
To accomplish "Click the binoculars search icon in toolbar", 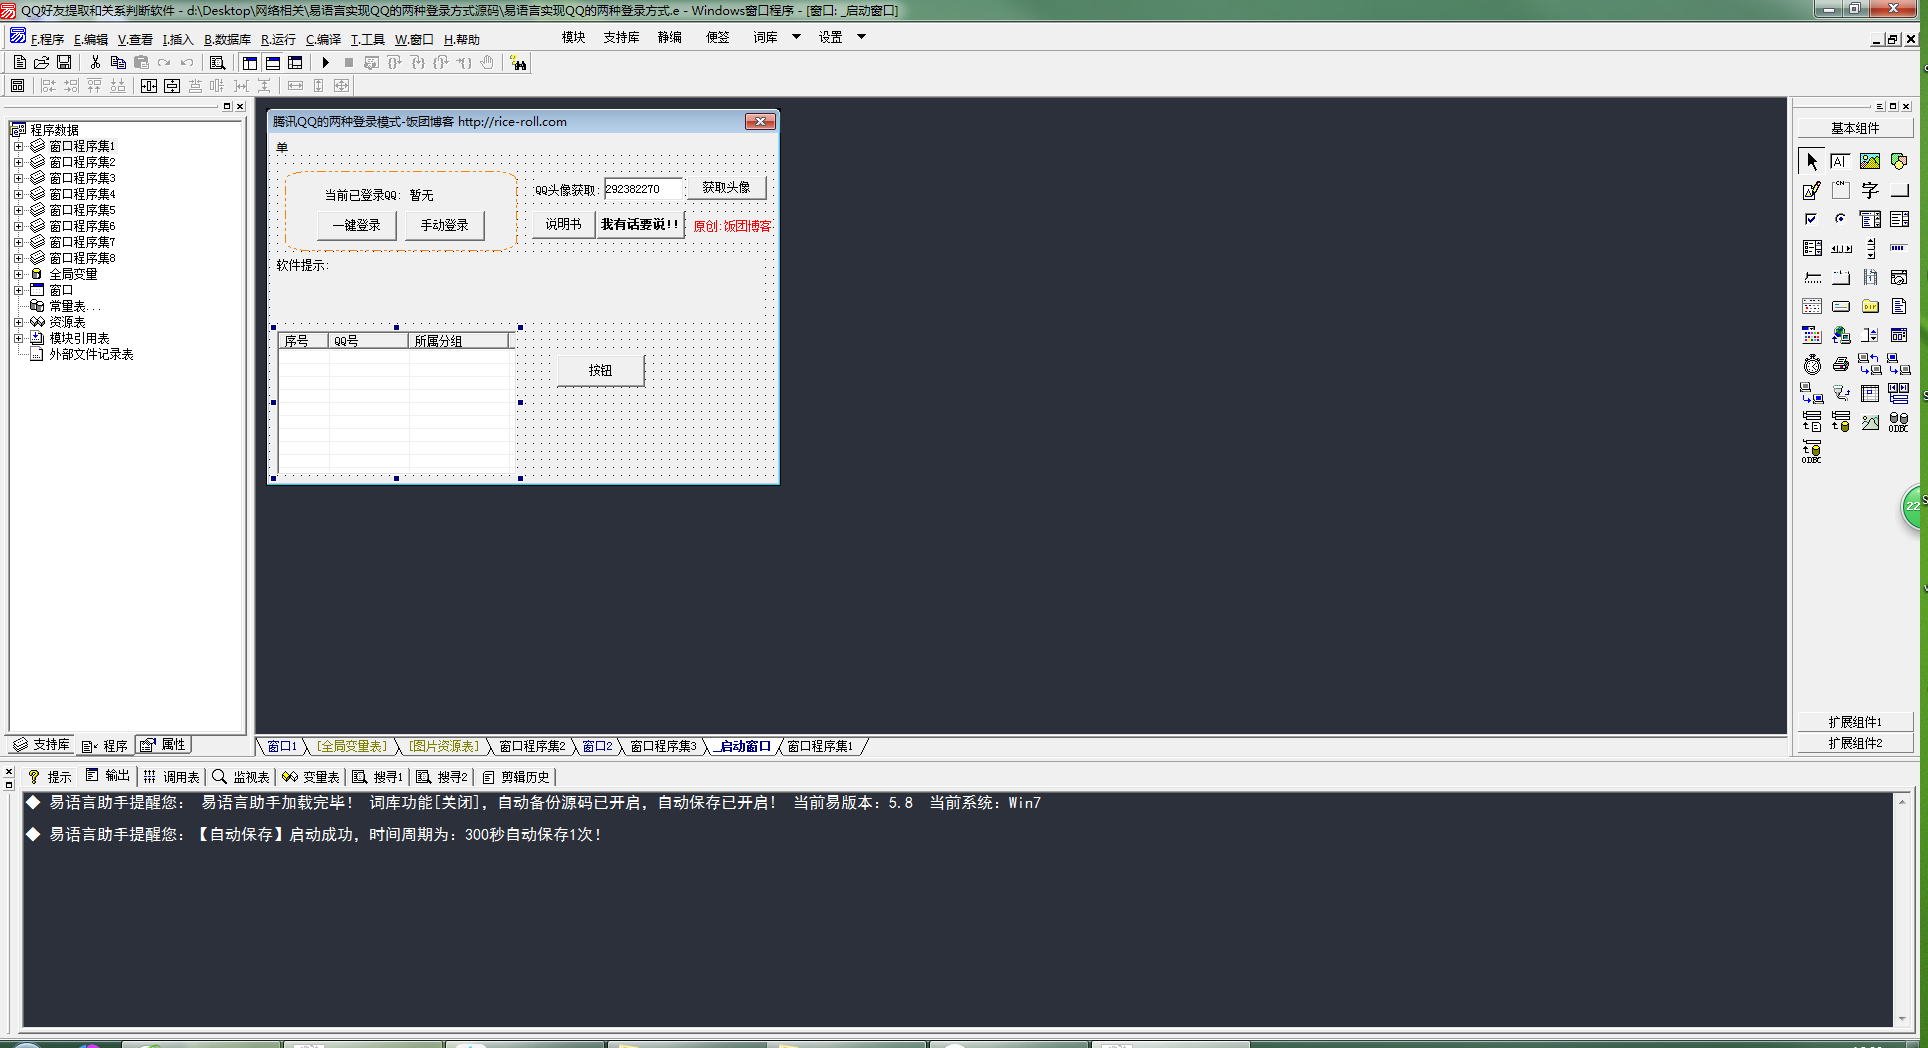I will (x=518, y=63).
